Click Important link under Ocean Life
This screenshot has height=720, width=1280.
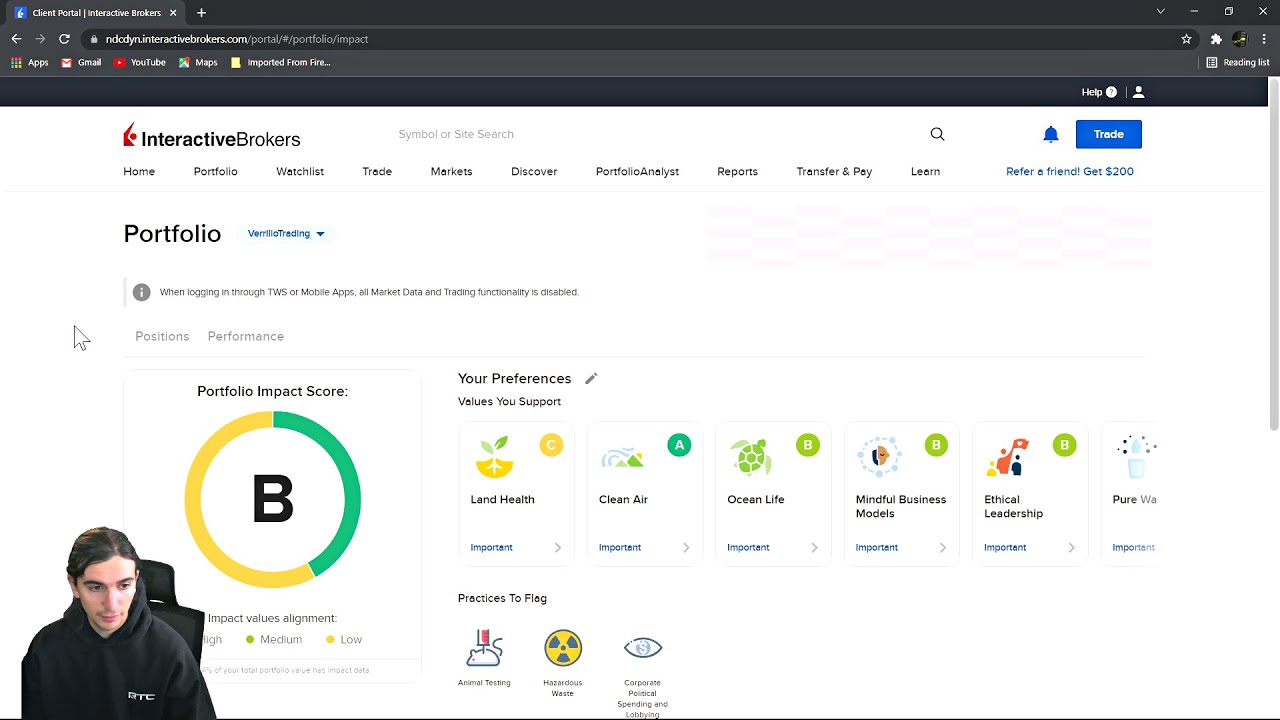point(748,547)
